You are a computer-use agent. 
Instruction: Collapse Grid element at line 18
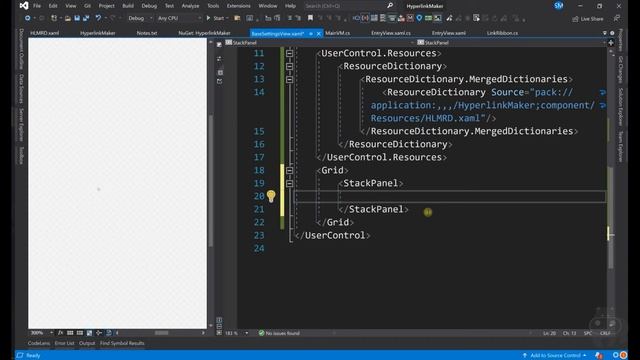click(289, 170)
